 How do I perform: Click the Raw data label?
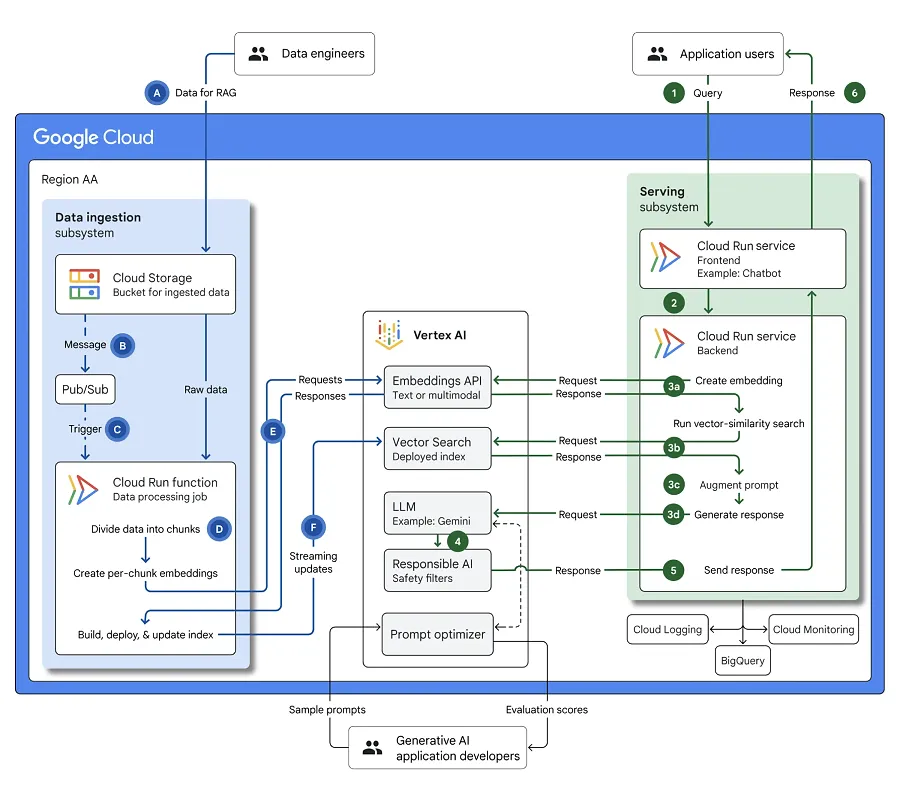pos(205,389)
